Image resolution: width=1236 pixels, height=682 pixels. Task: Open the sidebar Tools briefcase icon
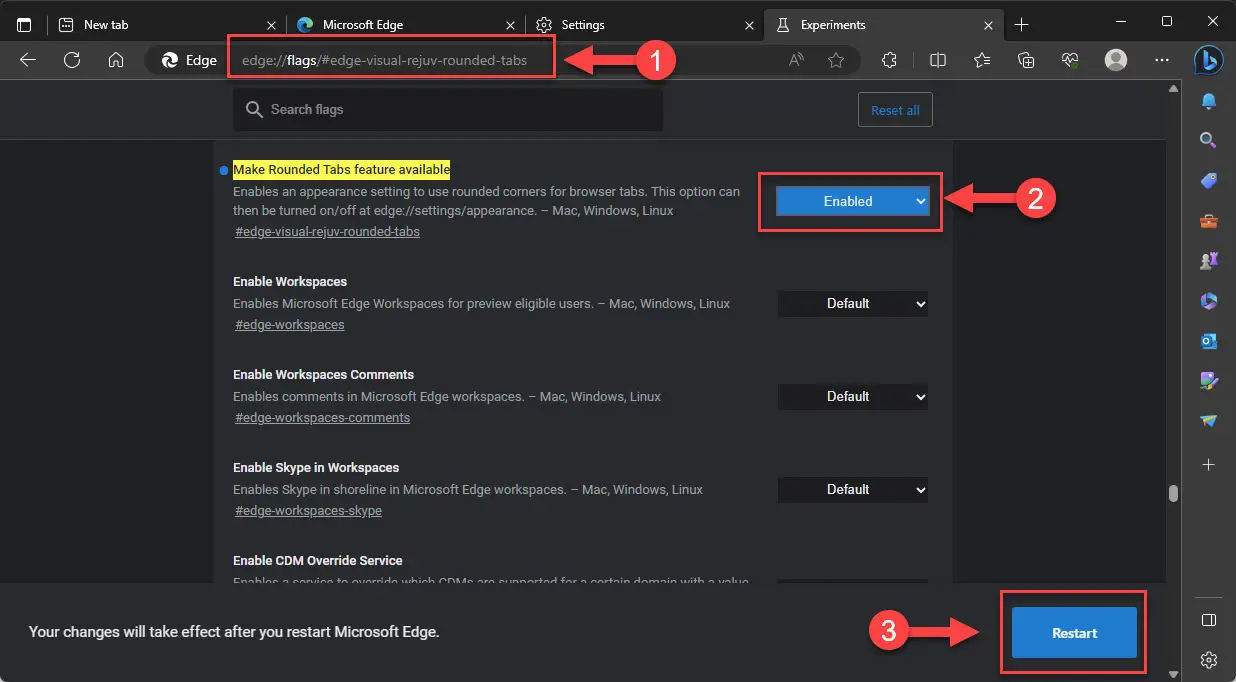(1209, 221)
